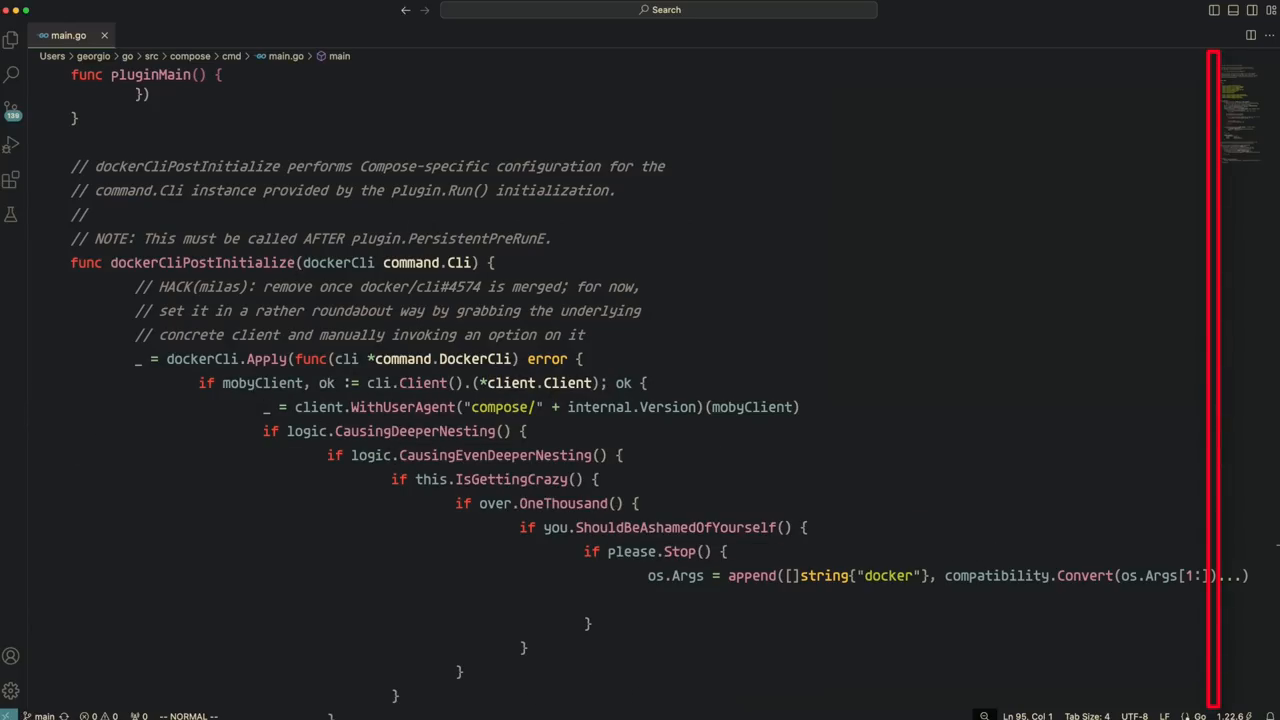Toggle the secondary side bar
The width and height of the screenshot is (1280, 720).
[1252, 10]
